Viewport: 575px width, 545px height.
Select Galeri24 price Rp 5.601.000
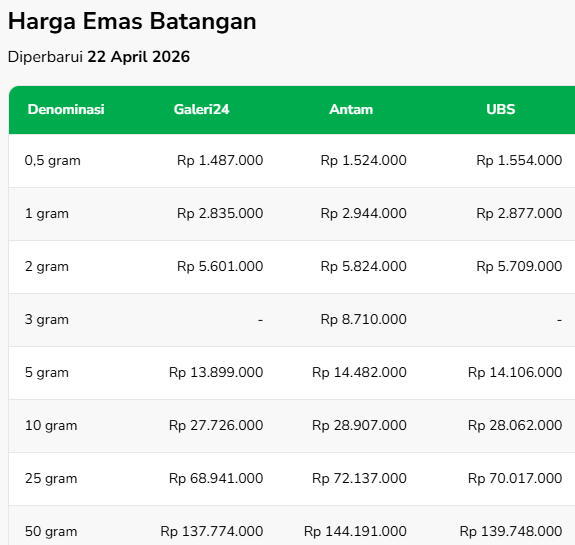pyautogui.click(x=220, y=266)
